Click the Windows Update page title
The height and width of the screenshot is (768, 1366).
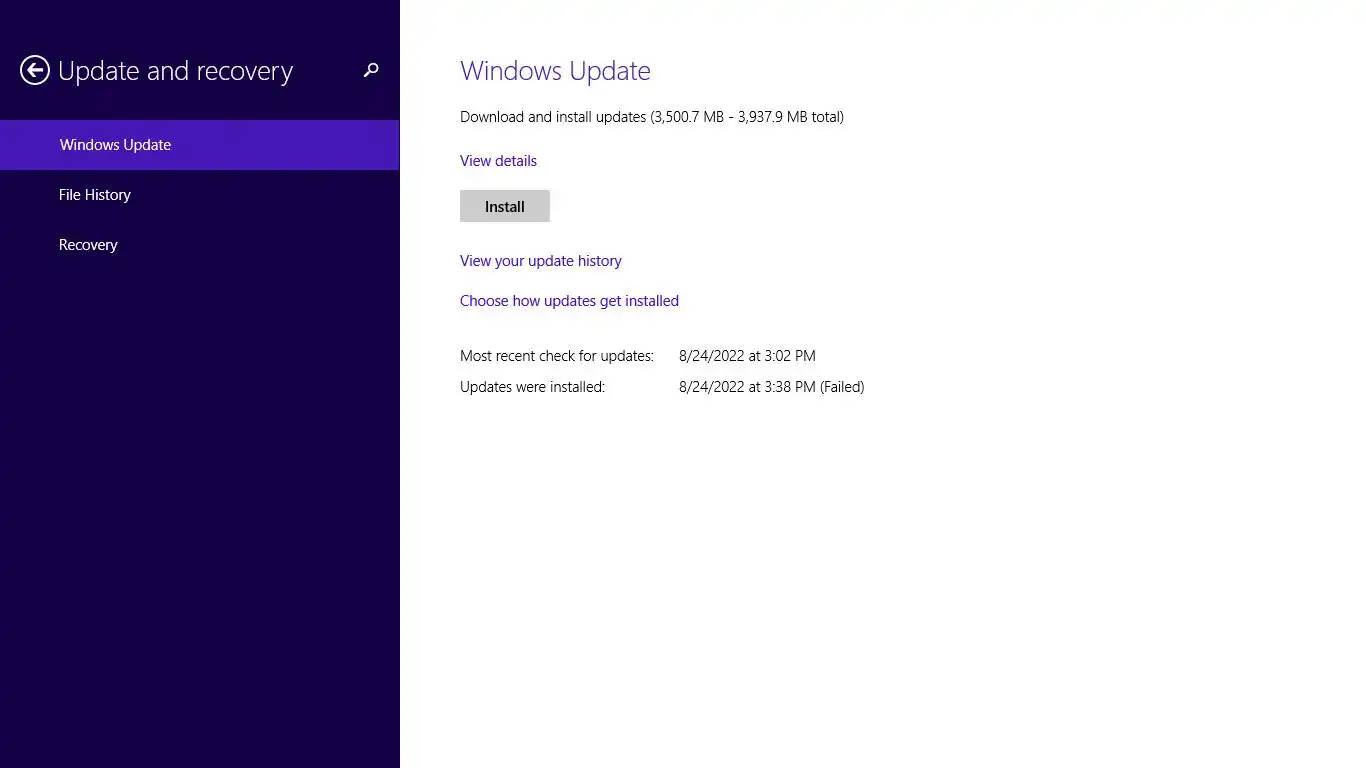pyautogui.click(x=555, y=71)
